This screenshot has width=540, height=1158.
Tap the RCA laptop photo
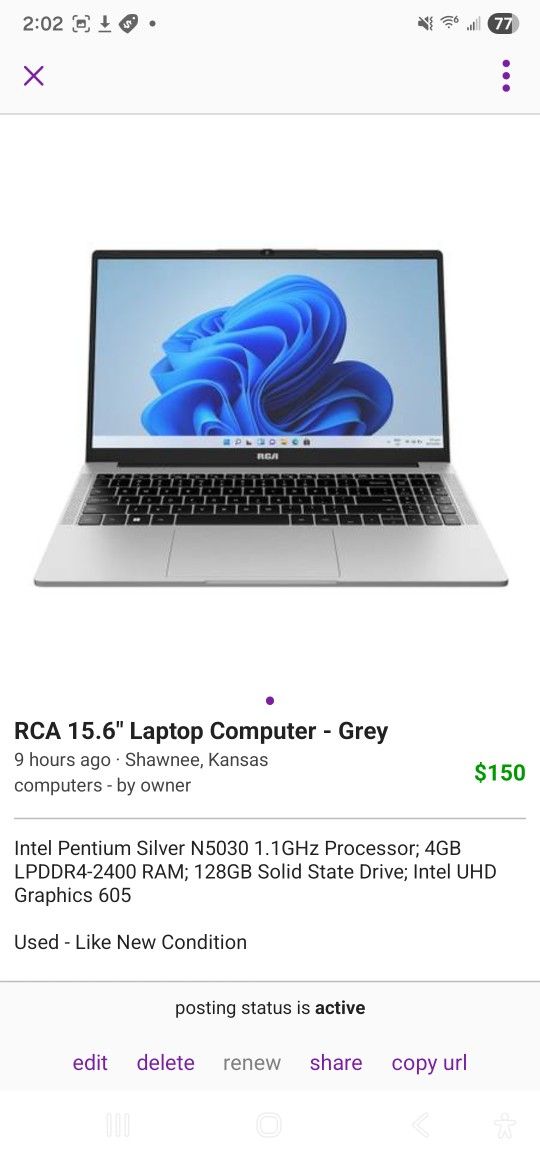pos(270,417)
